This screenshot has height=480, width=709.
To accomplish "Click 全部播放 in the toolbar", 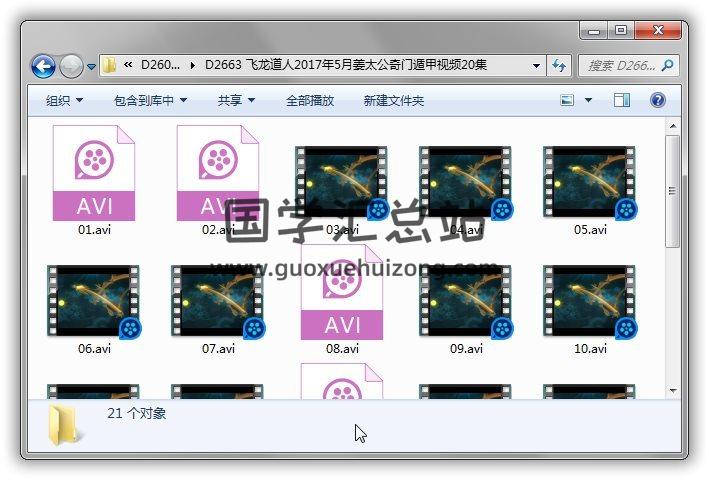I will 310,100.
